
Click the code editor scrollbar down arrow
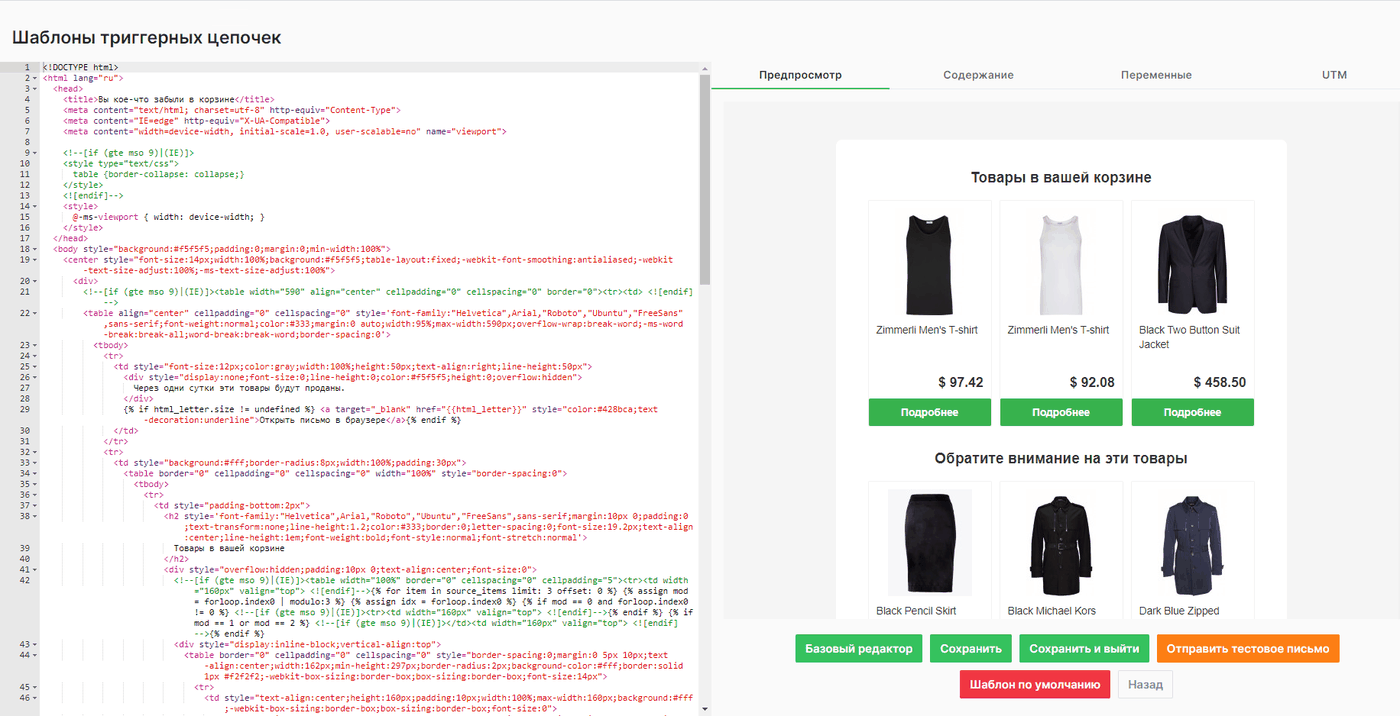coord(704,709)
